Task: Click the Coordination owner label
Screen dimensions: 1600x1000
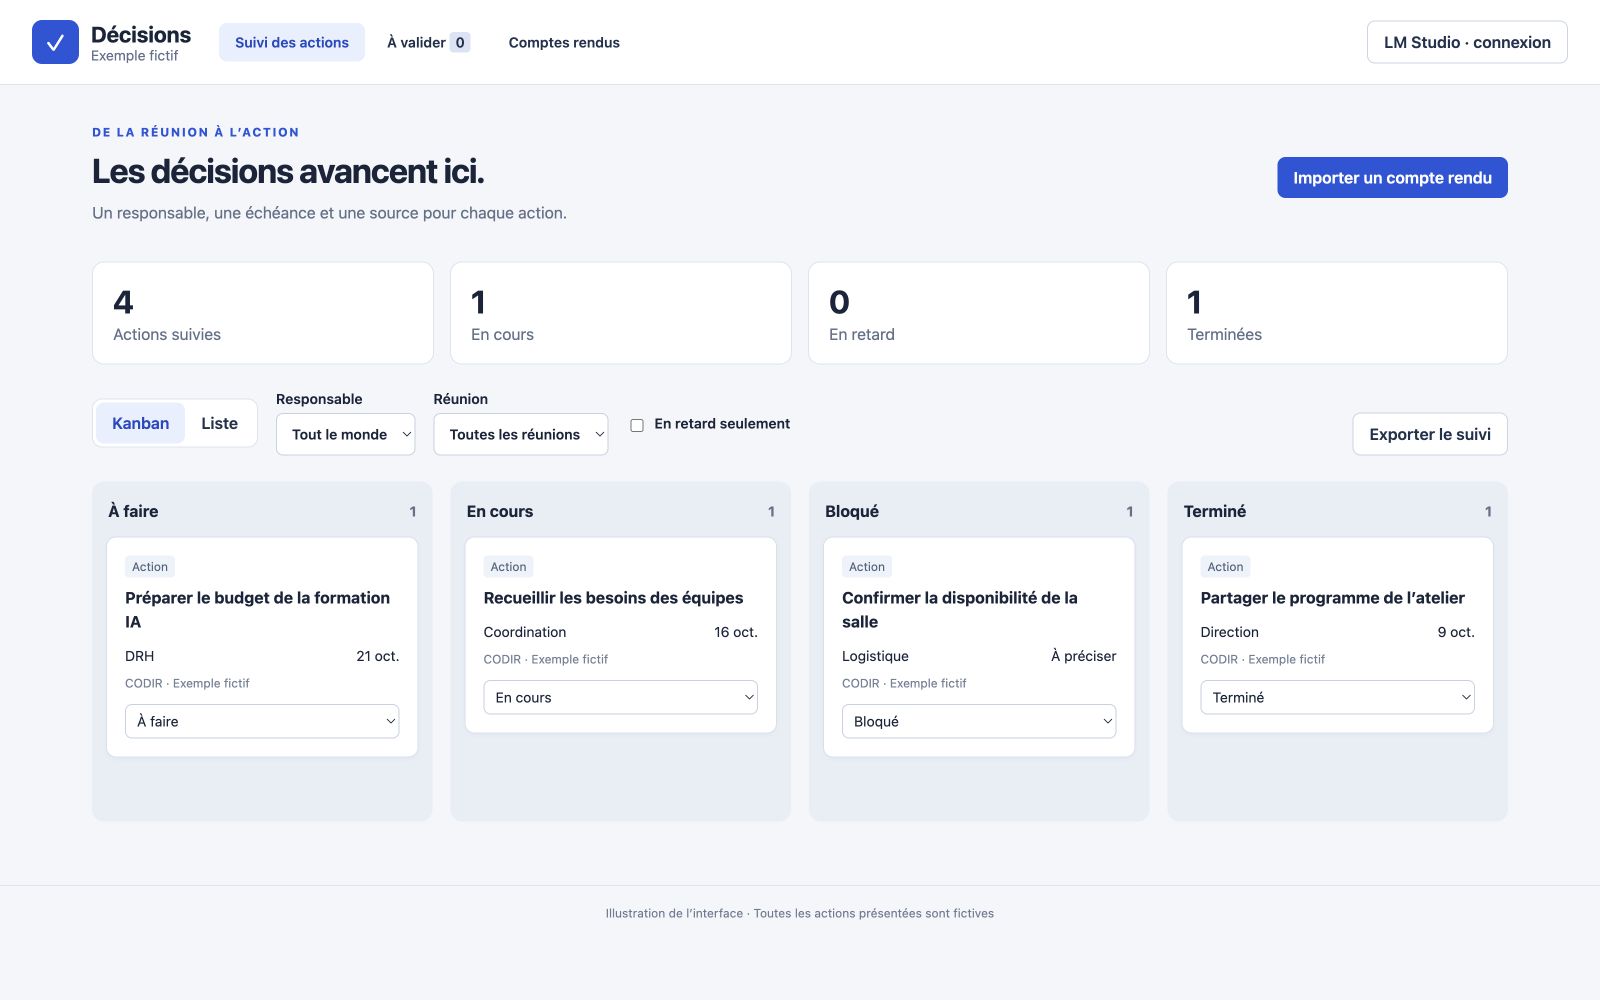Action: point(525,632)
